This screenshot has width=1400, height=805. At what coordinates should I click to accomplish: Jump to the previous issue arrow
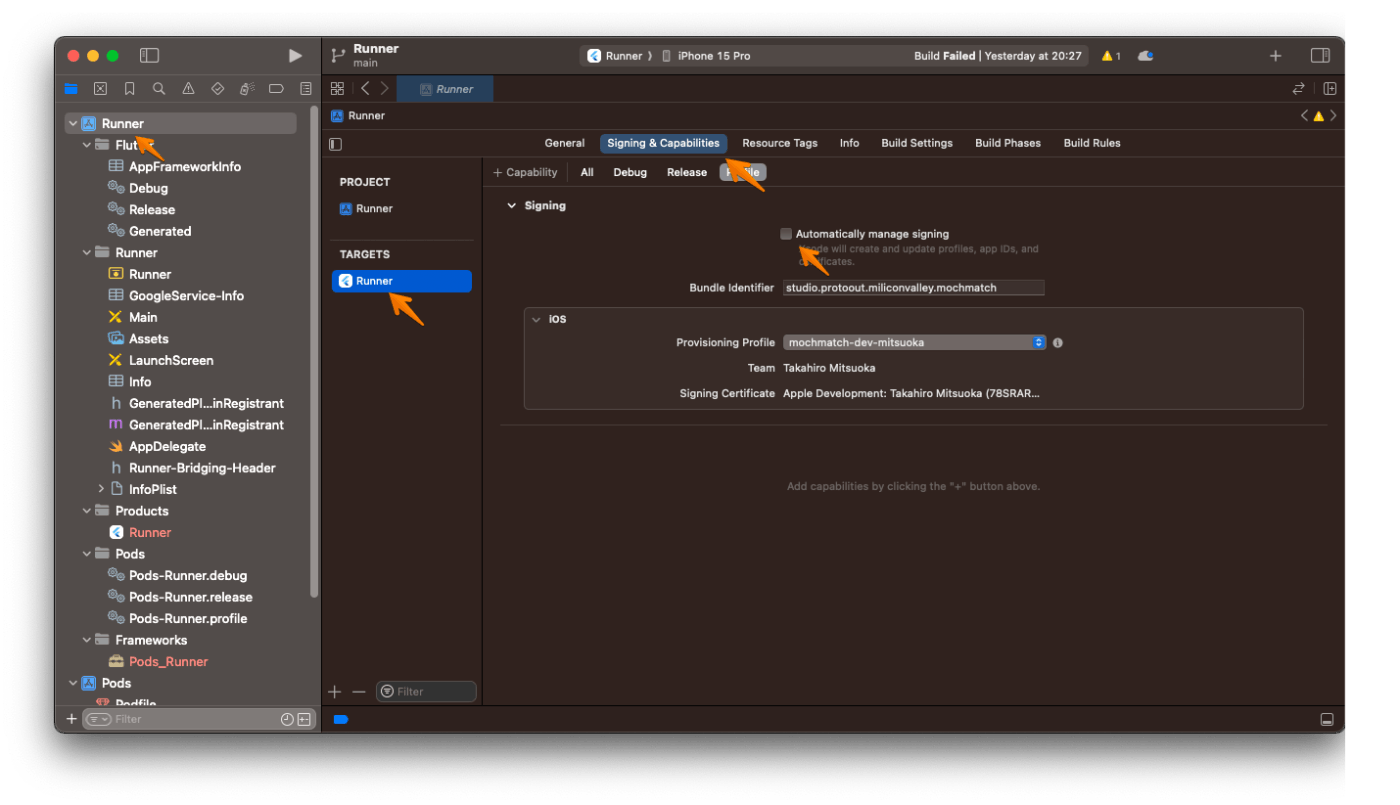[x=1304, y=116]
